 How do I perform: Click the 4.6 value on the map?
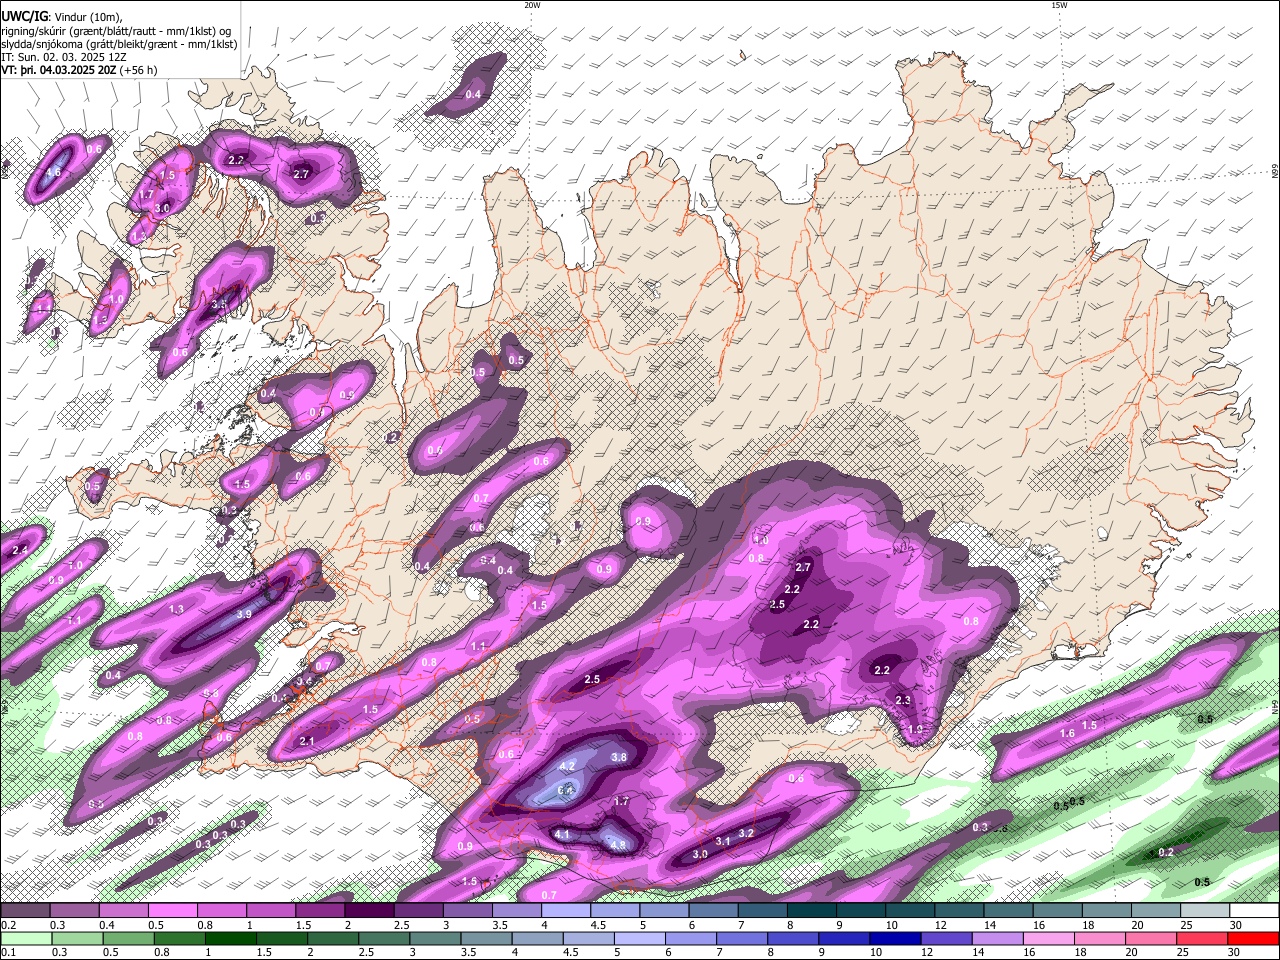[54, 173]
